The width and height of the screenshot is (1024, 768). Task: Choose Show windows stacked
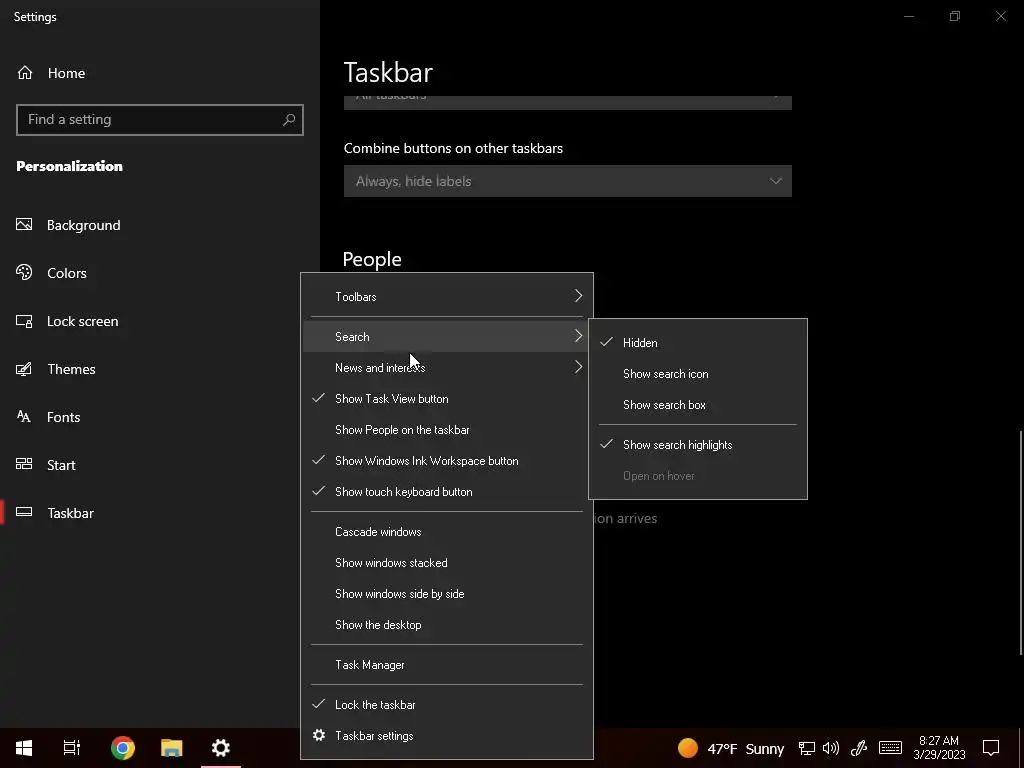click(x=447, y=563)
